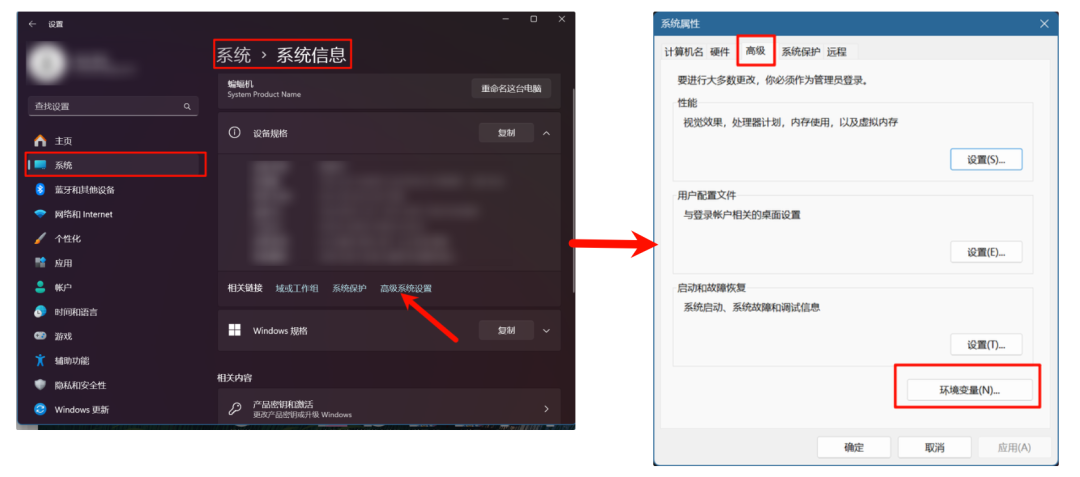This screenshot has width=1080, height=477.
Task: Open the 高级系统设置 link
Action: [x=406, y=288]
